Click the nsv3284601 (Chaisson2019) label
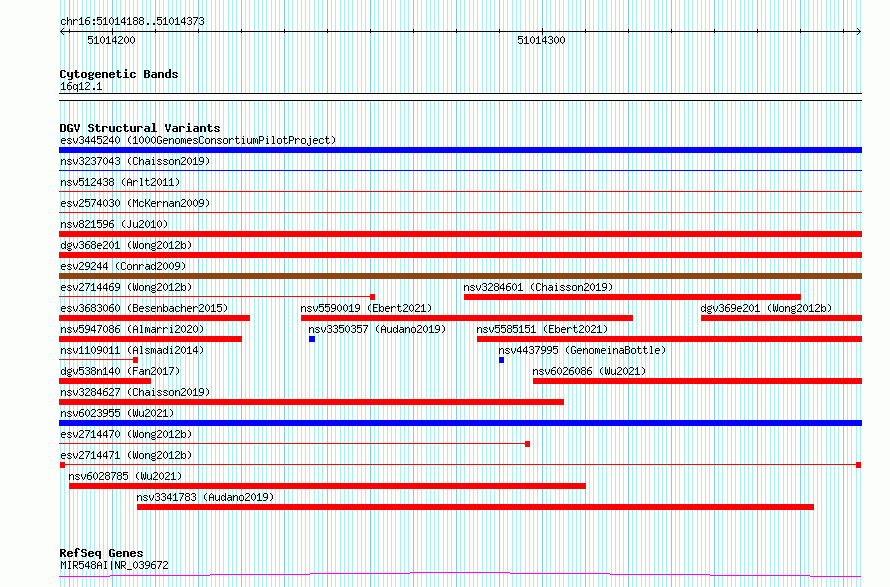The width and height of the screenshot is (890, 587). click(x=538, y=287)
